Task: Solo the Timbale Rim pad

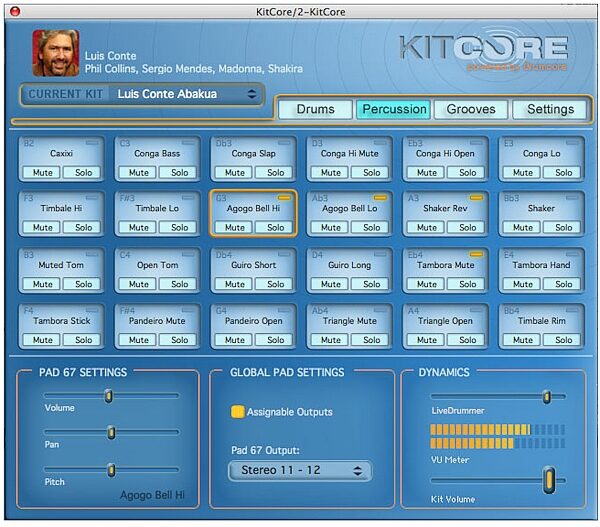Action: [563, 340]
